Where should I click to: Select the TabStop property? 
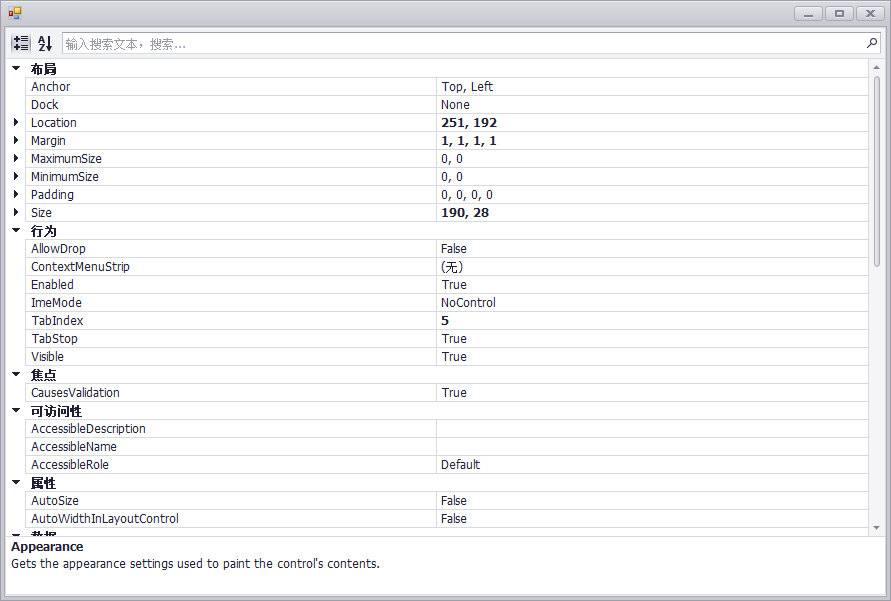point(231,339)
